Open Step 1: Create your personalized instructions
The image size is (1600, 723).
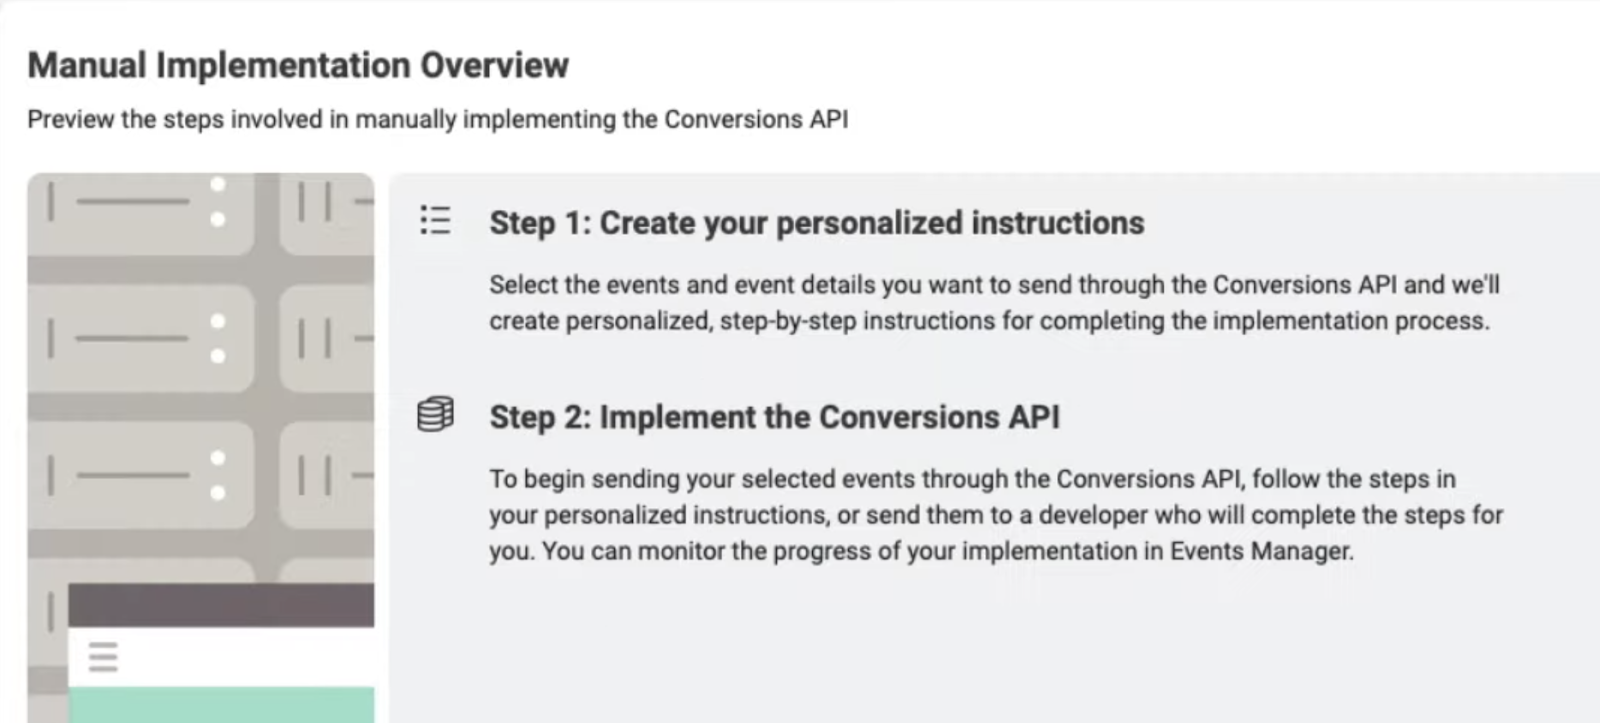tap(816, 223)
